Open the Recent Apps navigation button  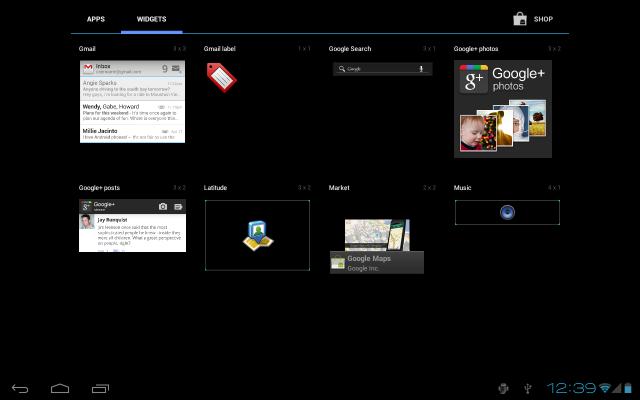pyautogui.click(x=100, y=387)
